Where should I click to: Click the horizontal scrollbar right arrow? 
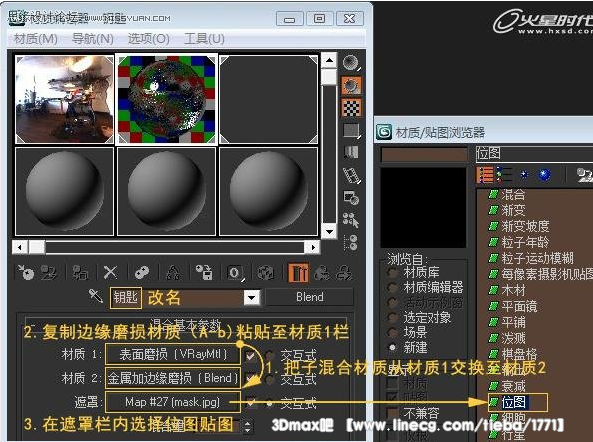(x=313, y=248)
